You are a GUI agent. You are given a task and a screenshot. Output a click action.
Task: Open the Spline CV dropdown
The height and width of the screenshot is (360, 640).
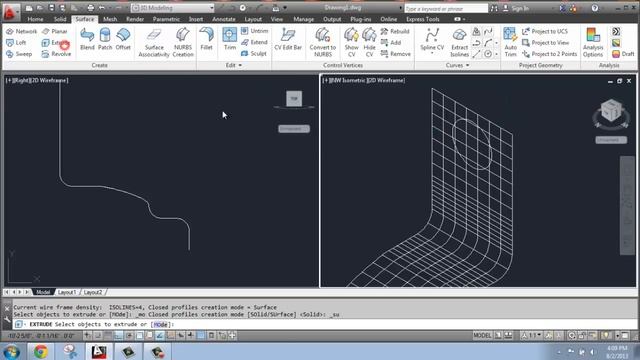(x=432, y=52)
